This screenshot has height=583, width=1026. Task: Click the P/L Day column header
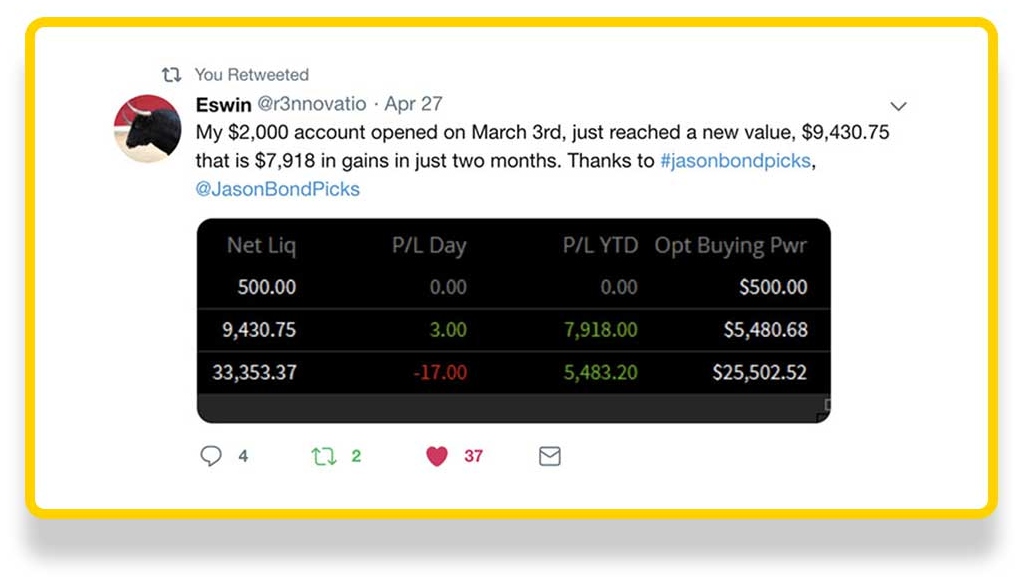pos(429,246)
